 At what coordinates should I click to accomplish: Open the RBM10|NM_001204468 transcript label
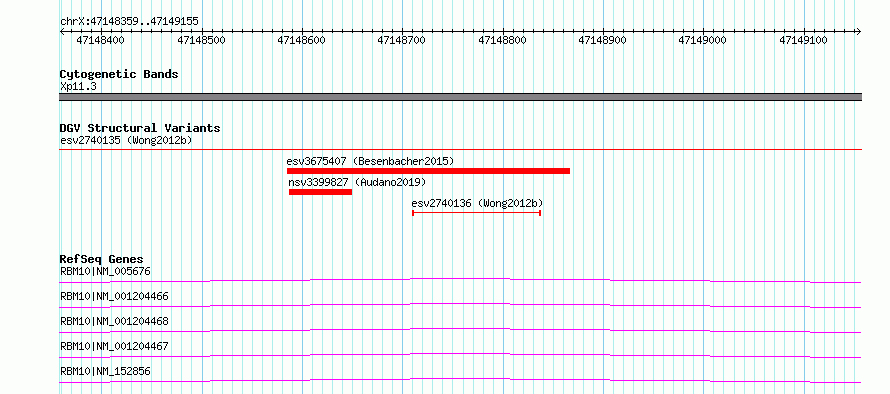point(114,321)
